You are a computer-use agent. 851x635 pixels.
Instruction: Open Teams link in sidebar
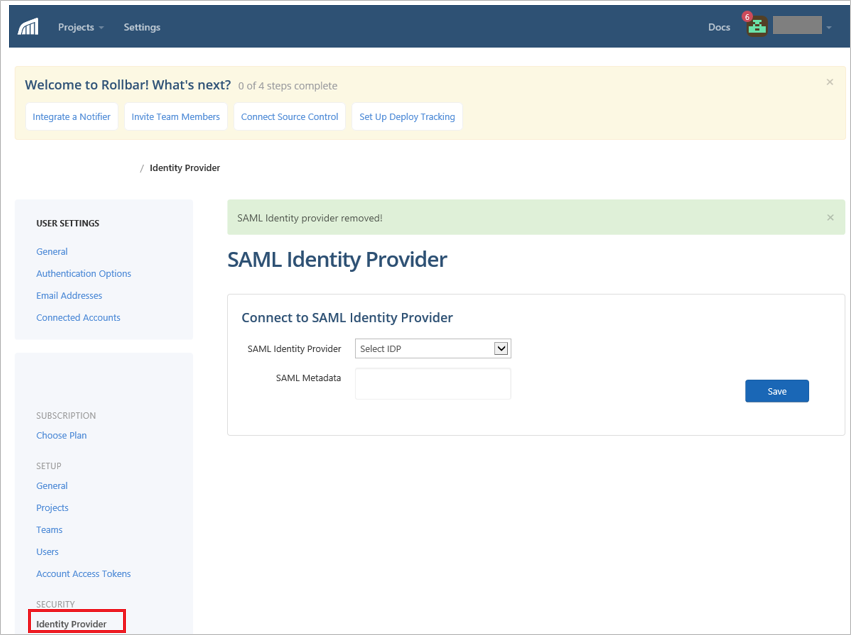tap(49, 530)
